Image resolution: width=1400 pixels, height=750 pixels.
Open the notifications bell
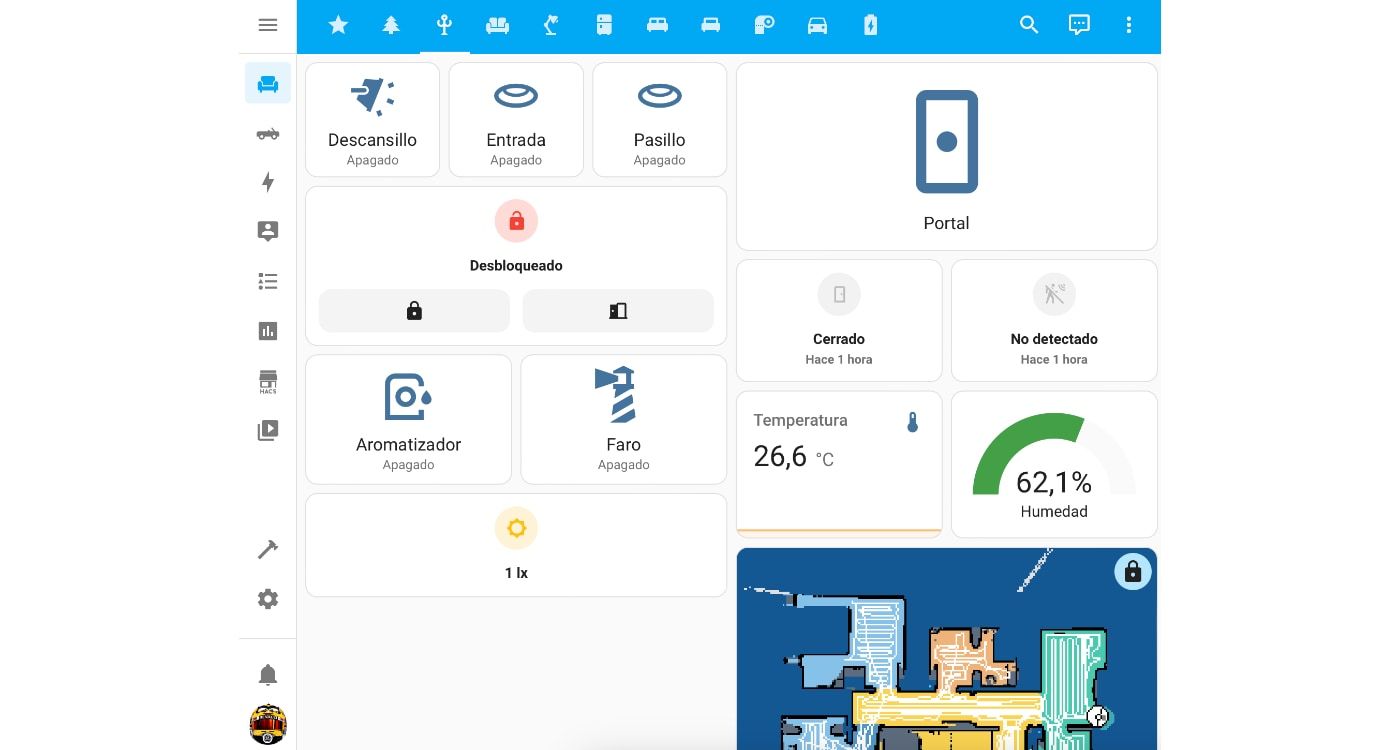click(267, 675)
